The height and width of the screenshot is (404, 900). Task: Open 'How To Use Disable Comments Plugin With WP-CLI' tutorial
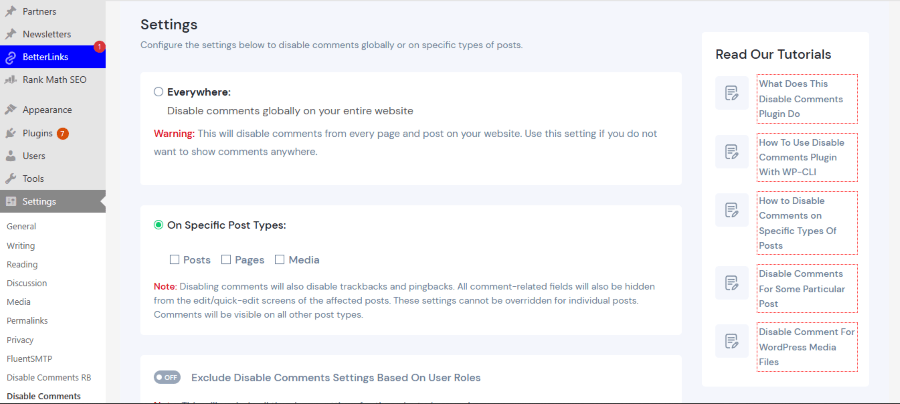pyautogui.click(x=806, y=157)
